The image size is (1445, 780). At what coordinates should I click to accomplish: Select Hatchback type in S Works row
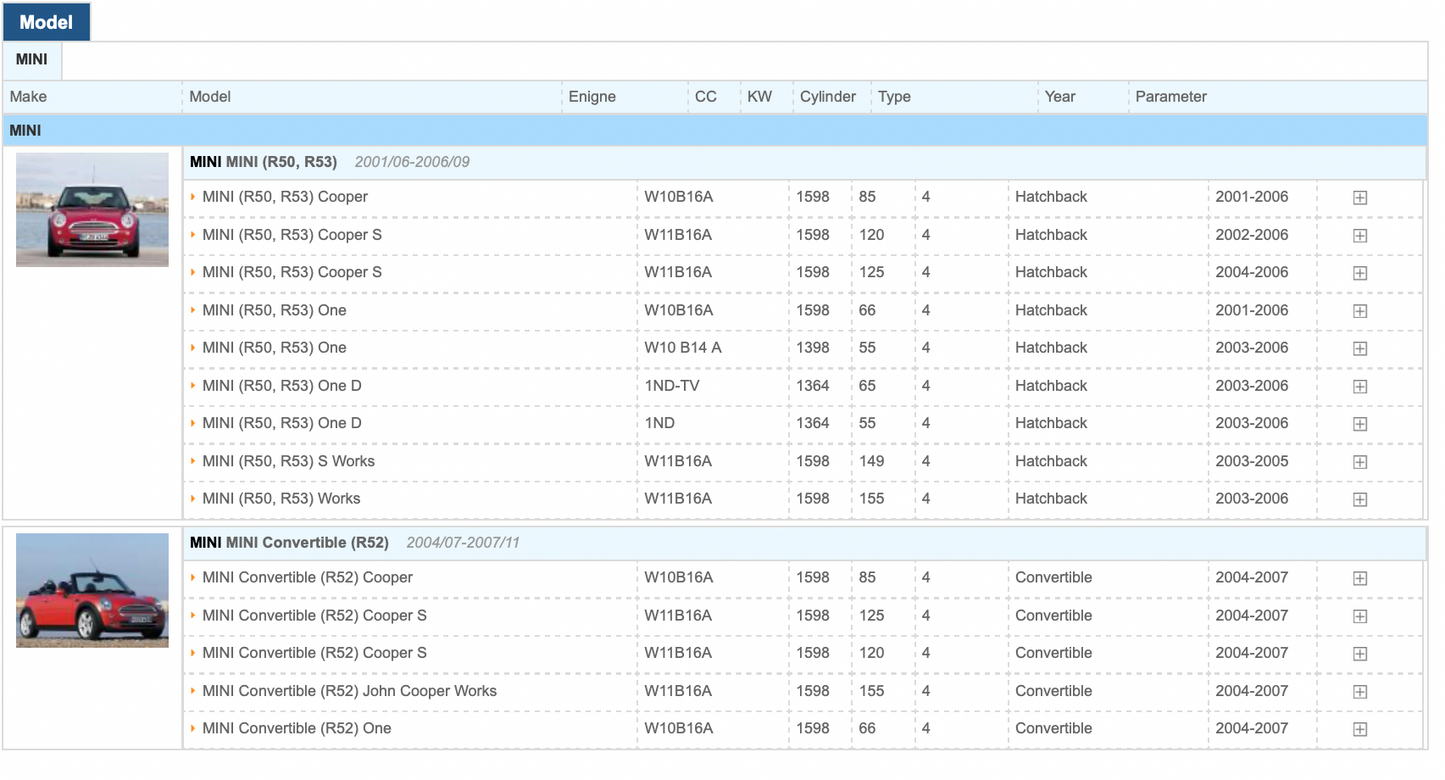coord(1051,461)
